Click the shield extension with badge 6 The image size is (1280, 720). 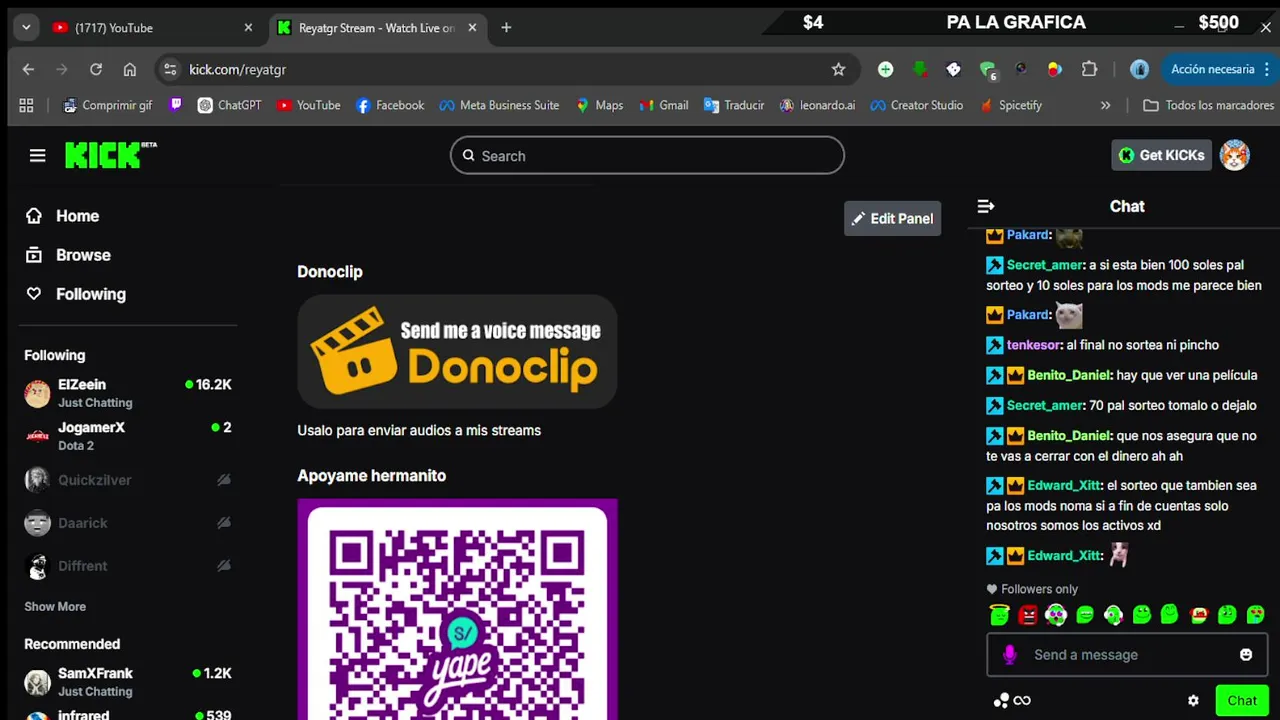pos(988,69)
